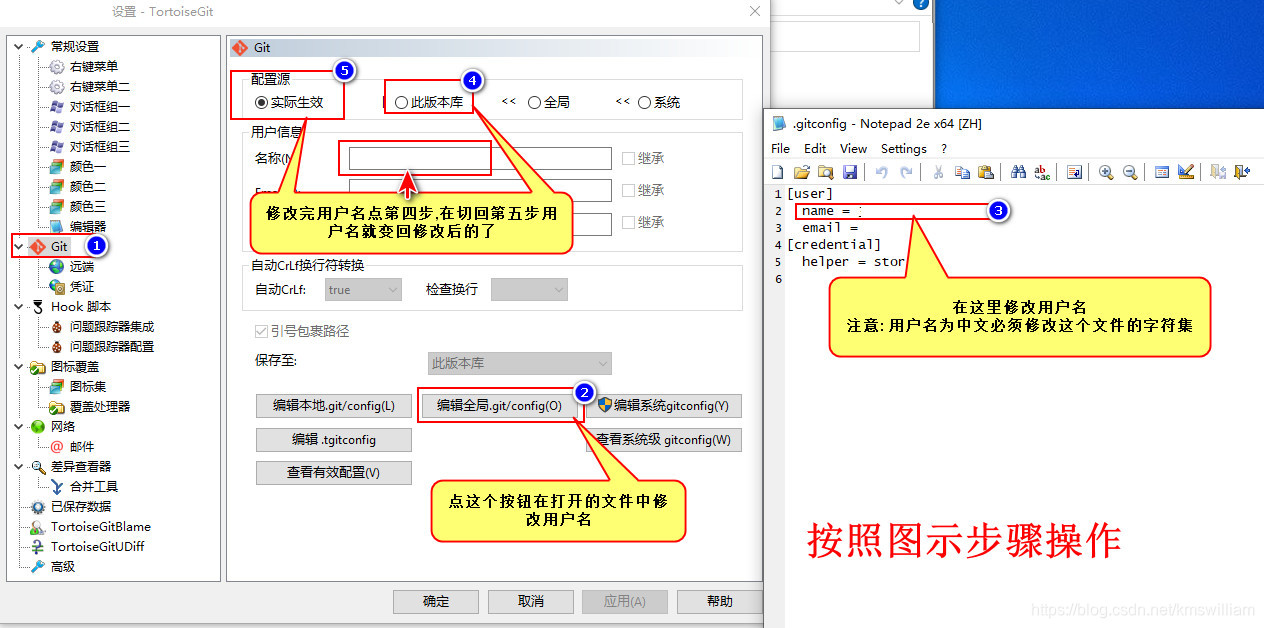The image size is (1264, 628).
Task: Click Zoom In magnifier in Notepad 2e
Action: click(x=1106, y=172)
